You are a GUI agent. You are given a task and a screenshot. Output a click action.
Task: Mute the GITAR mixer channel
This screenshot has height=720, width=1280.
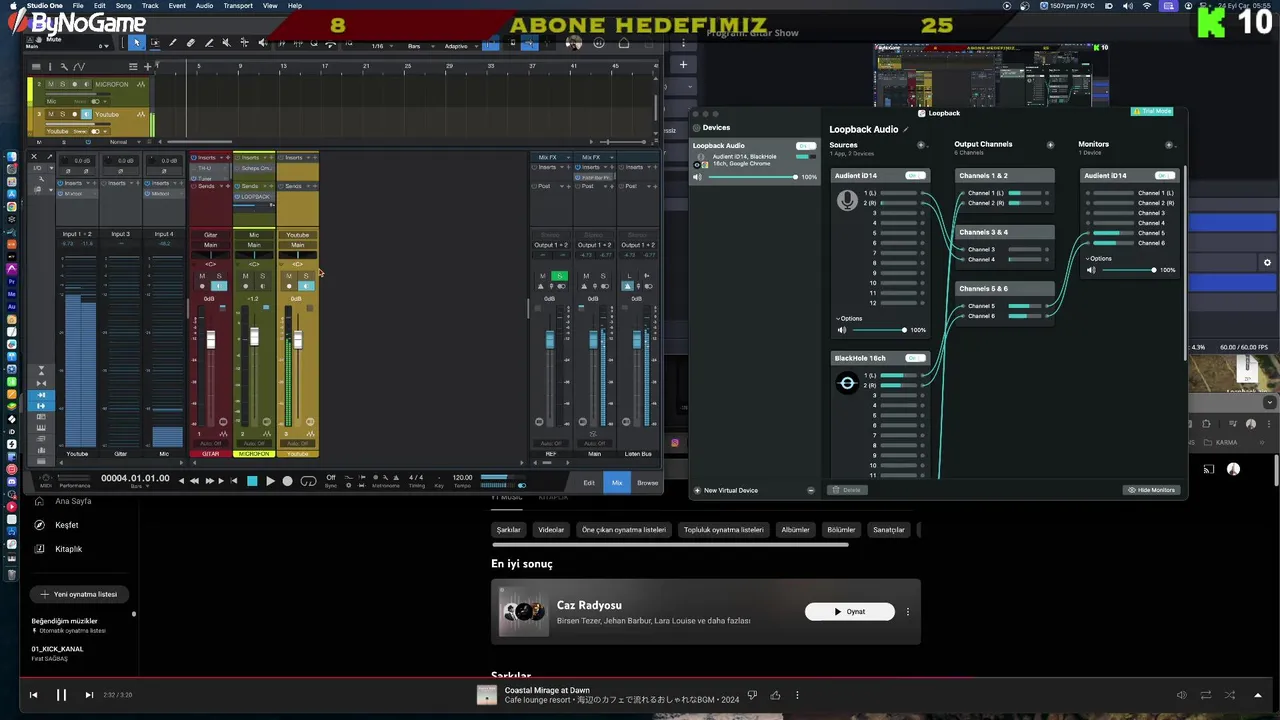(x=202, y=276)
